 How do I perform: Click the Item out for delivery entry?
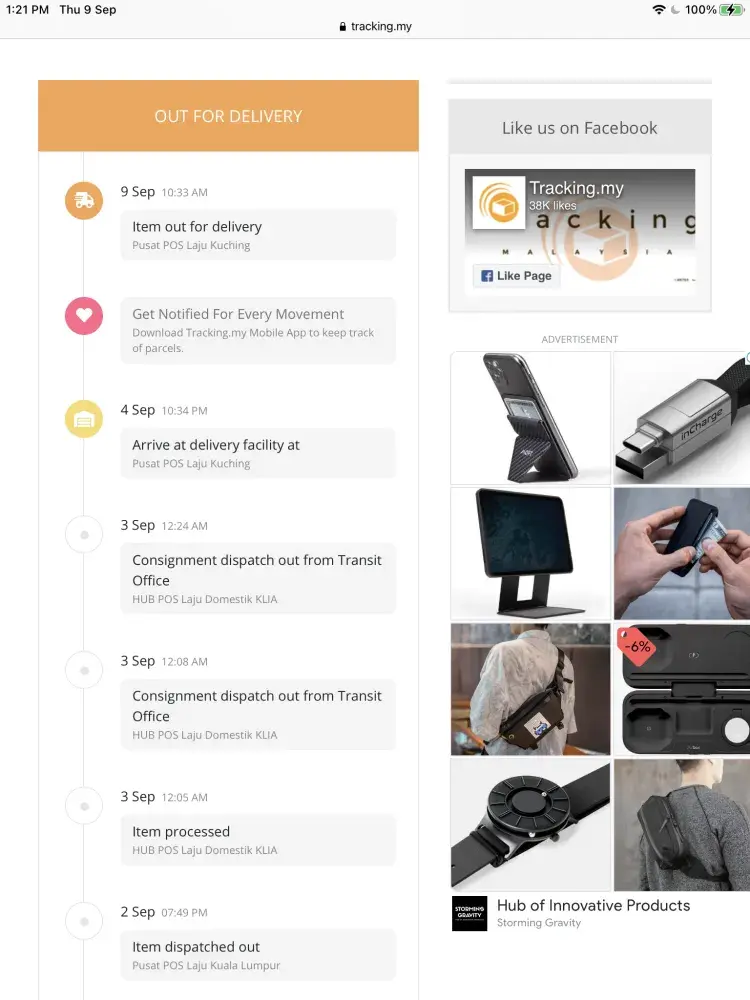(x=258, y=235)
